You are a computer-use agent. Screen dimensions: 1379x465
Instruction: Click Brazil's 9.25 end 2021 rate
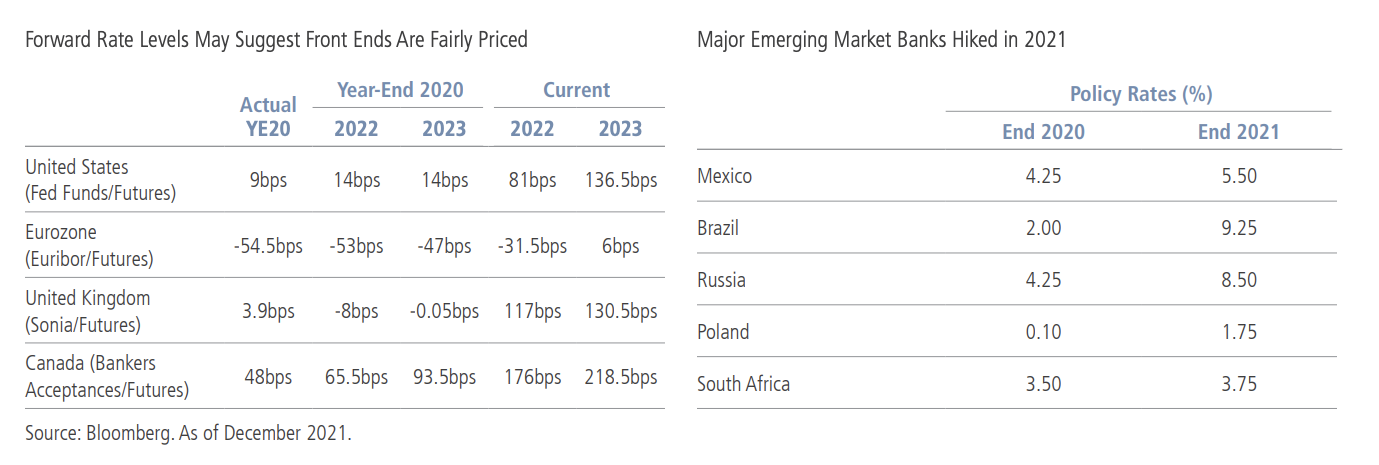click(x=1238, y=229)
